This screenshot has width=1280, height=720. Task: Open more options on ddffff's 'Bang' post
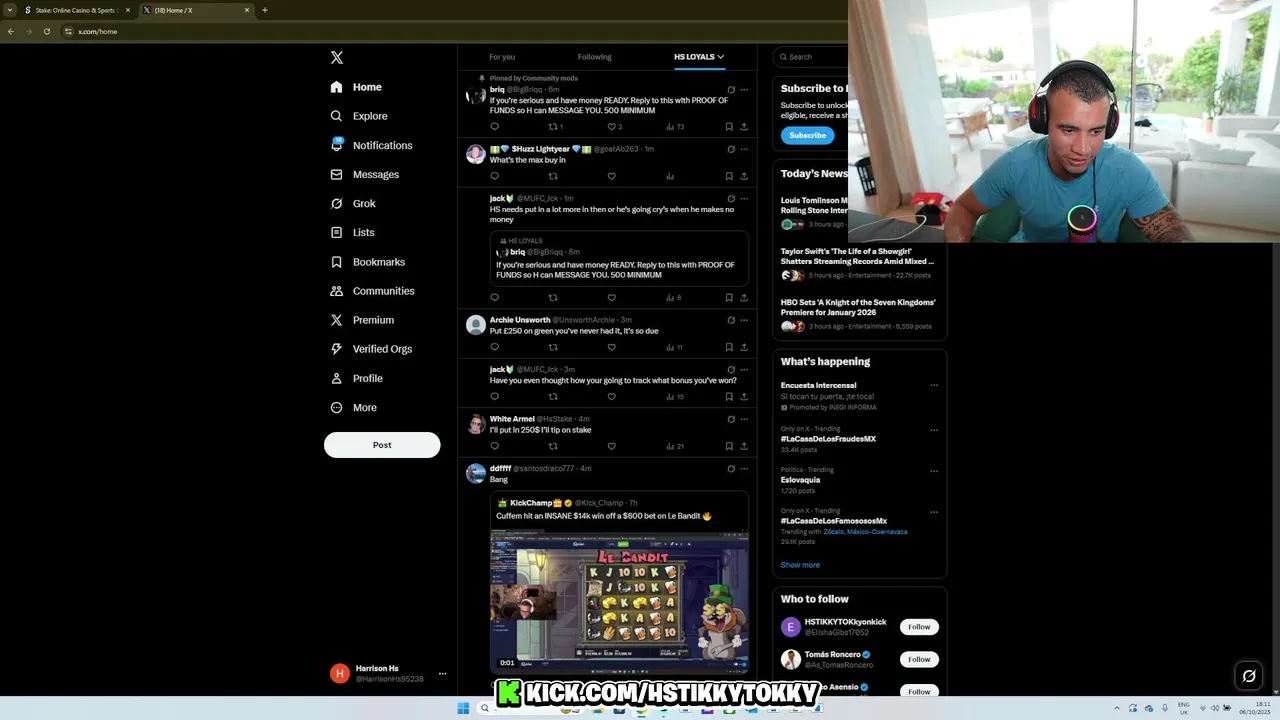point(744,468)
